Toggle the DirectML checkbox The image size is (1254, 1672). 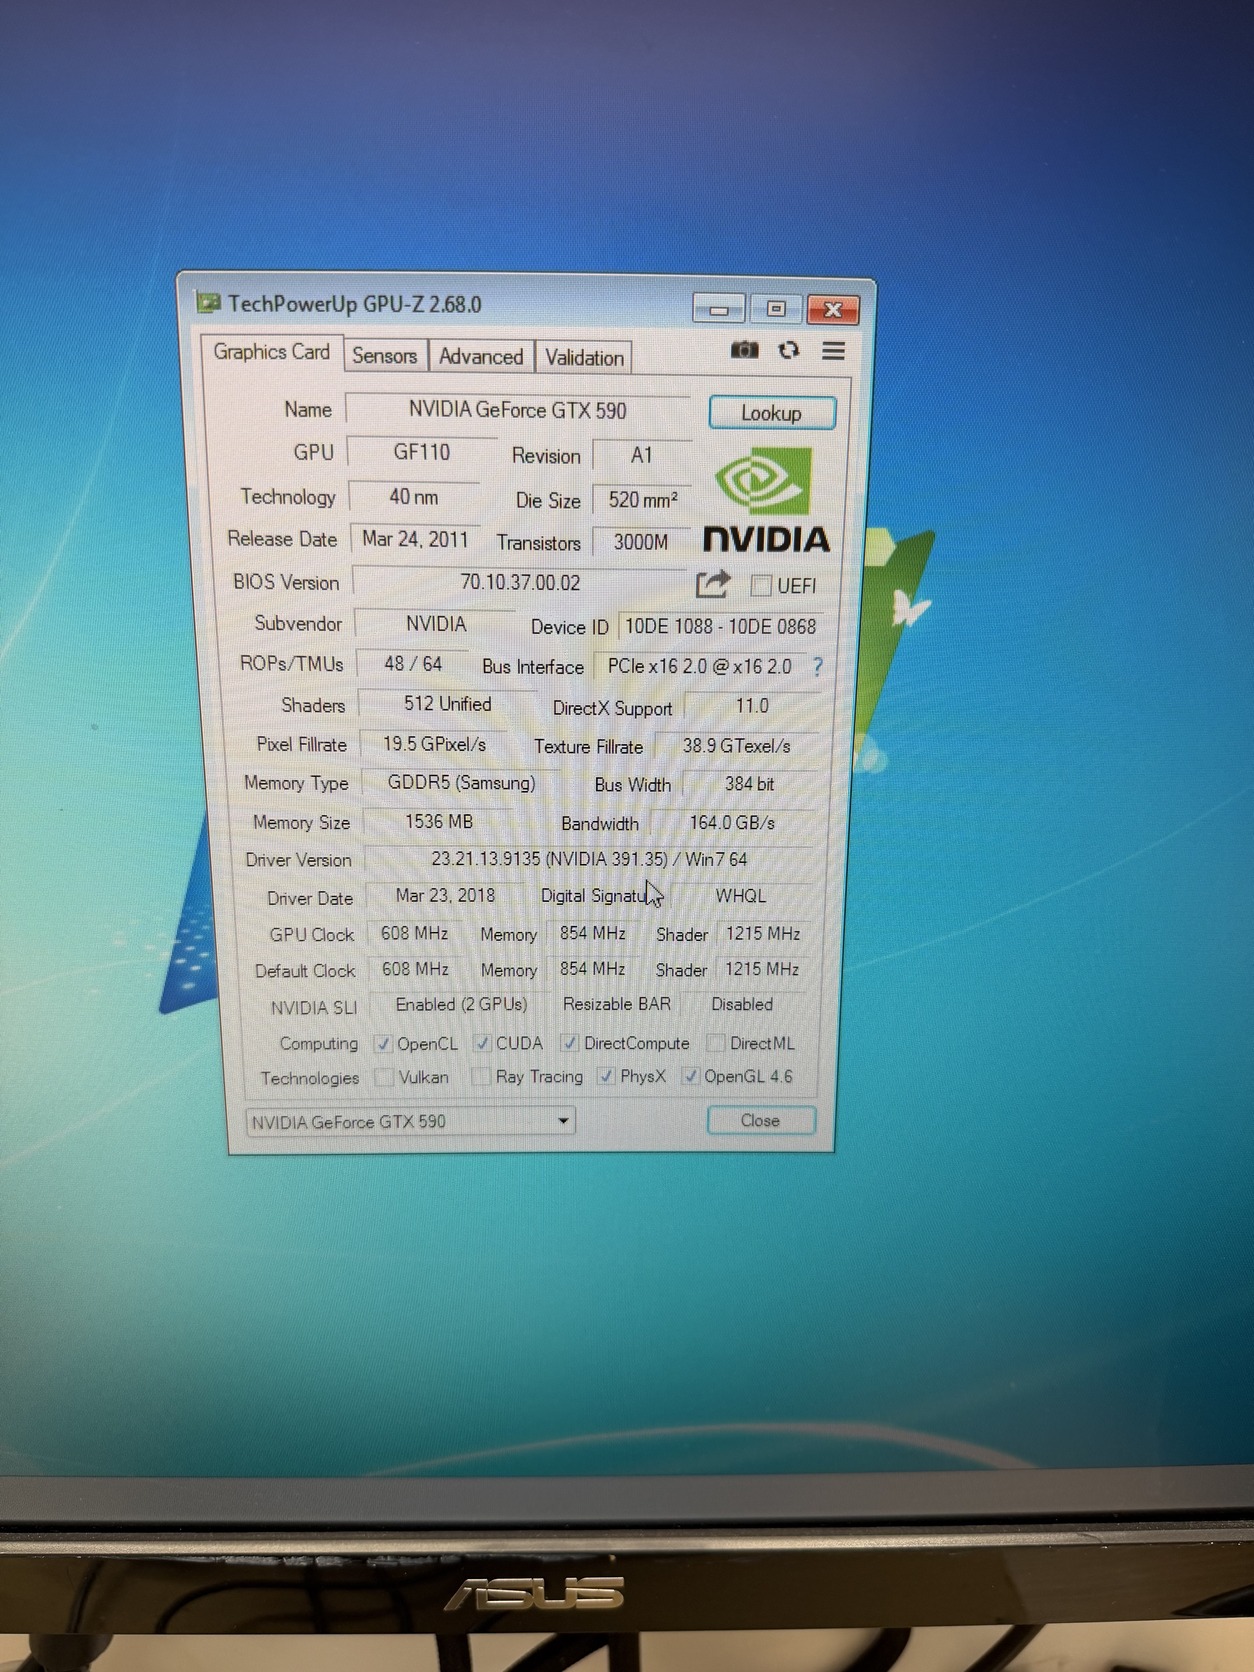(x=715, y=1044)
